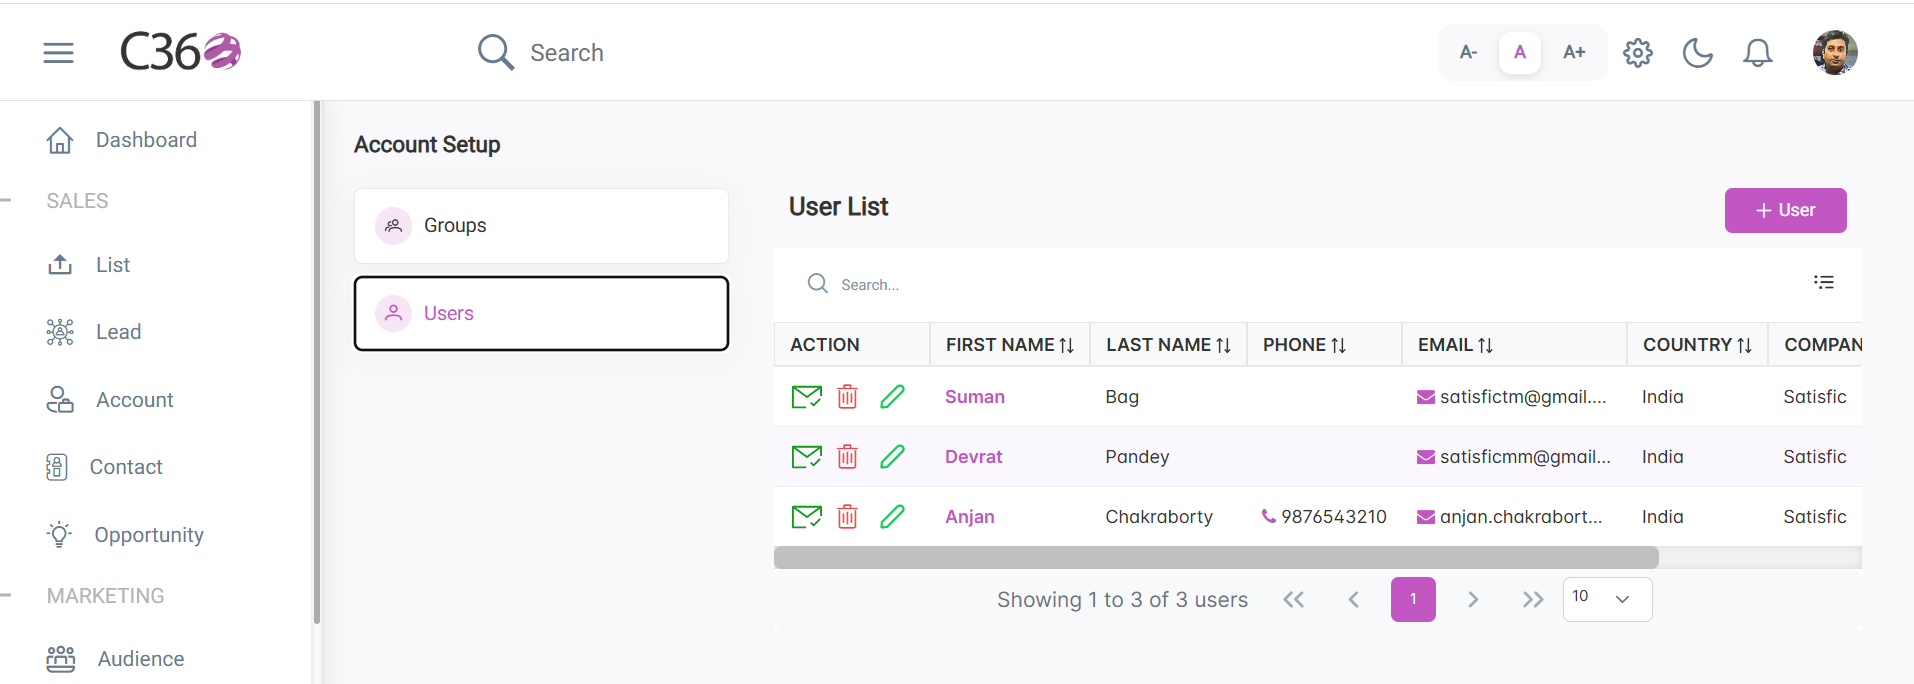Increase font size with A+ button
The width and height of the screenshot is (1914, 684).
1574,52
